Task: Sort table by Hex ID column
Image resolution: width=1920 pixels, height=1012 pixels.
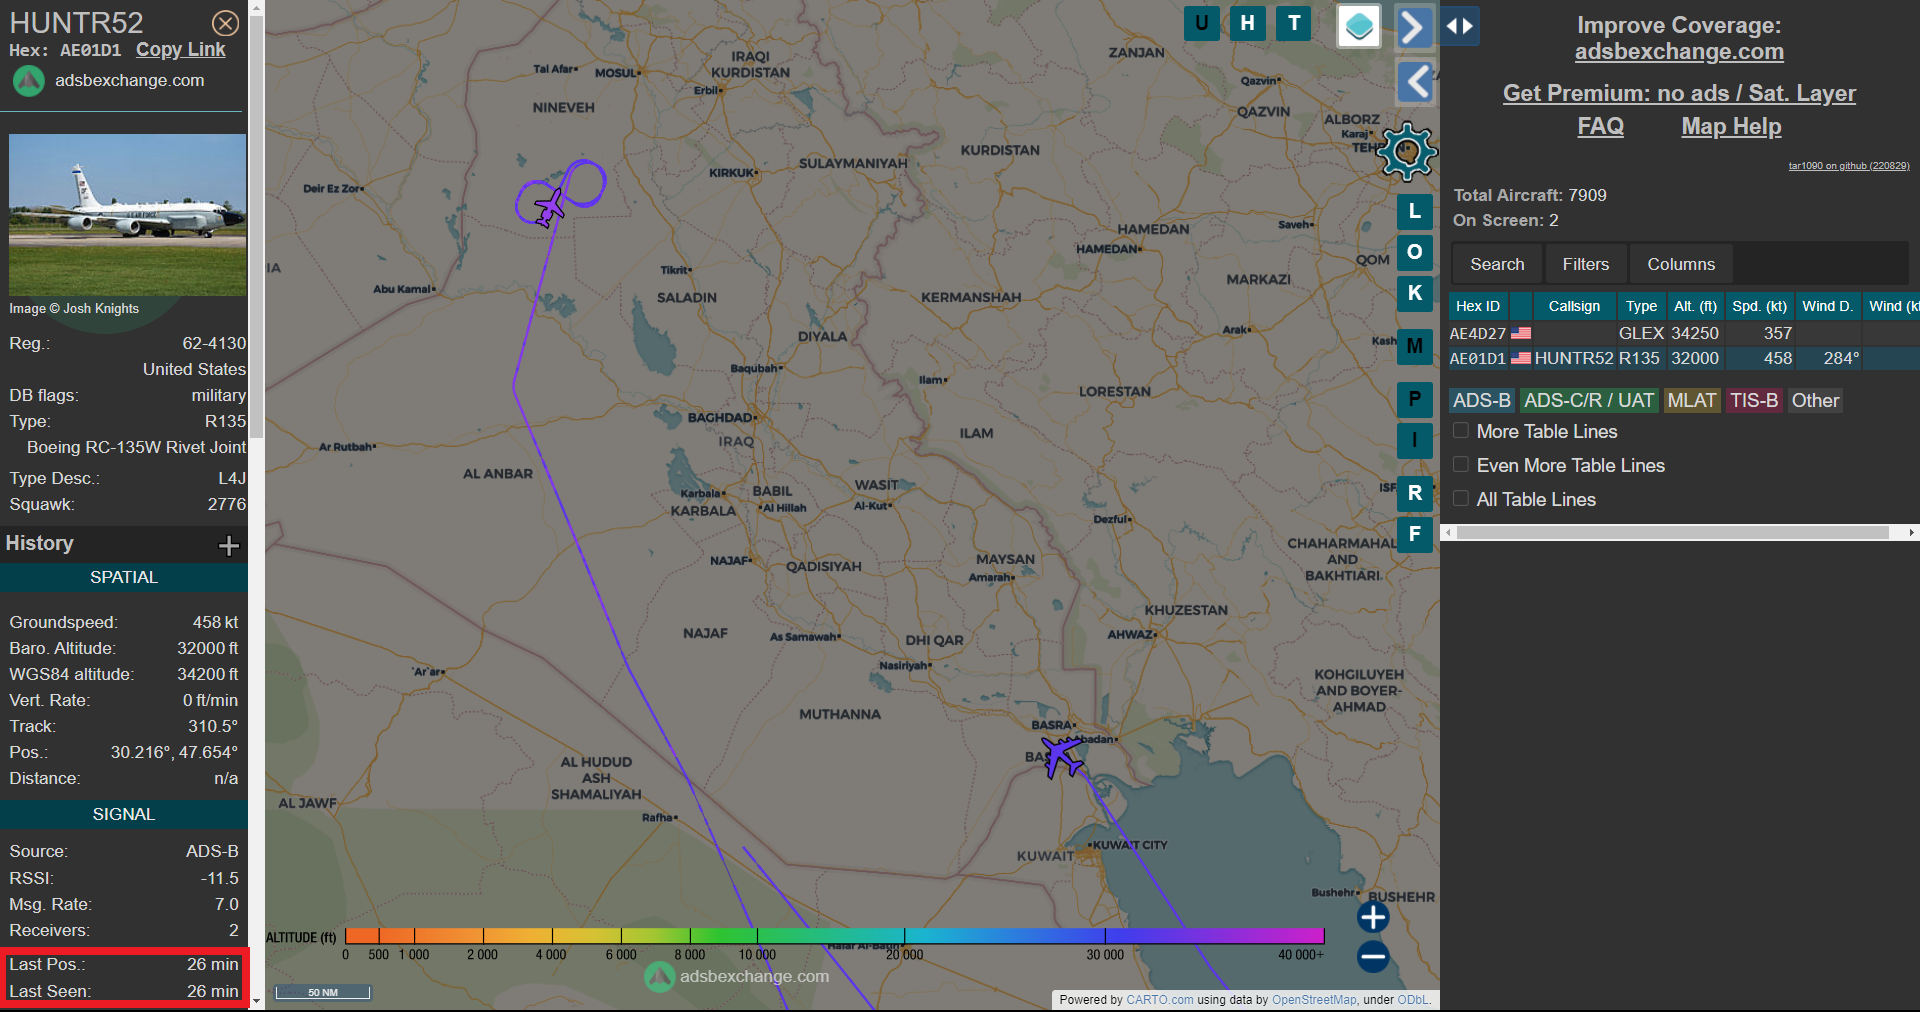Action: click(1478, 306)
